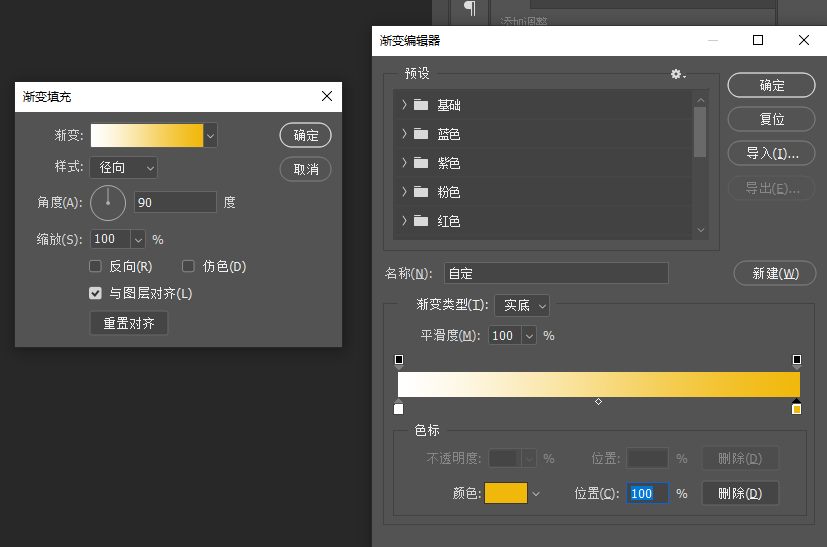The height and width of the screenshot is (547, 827).
Task: Click the gradient preview swatch in Gradient Fill
Action: pos(147,136)
